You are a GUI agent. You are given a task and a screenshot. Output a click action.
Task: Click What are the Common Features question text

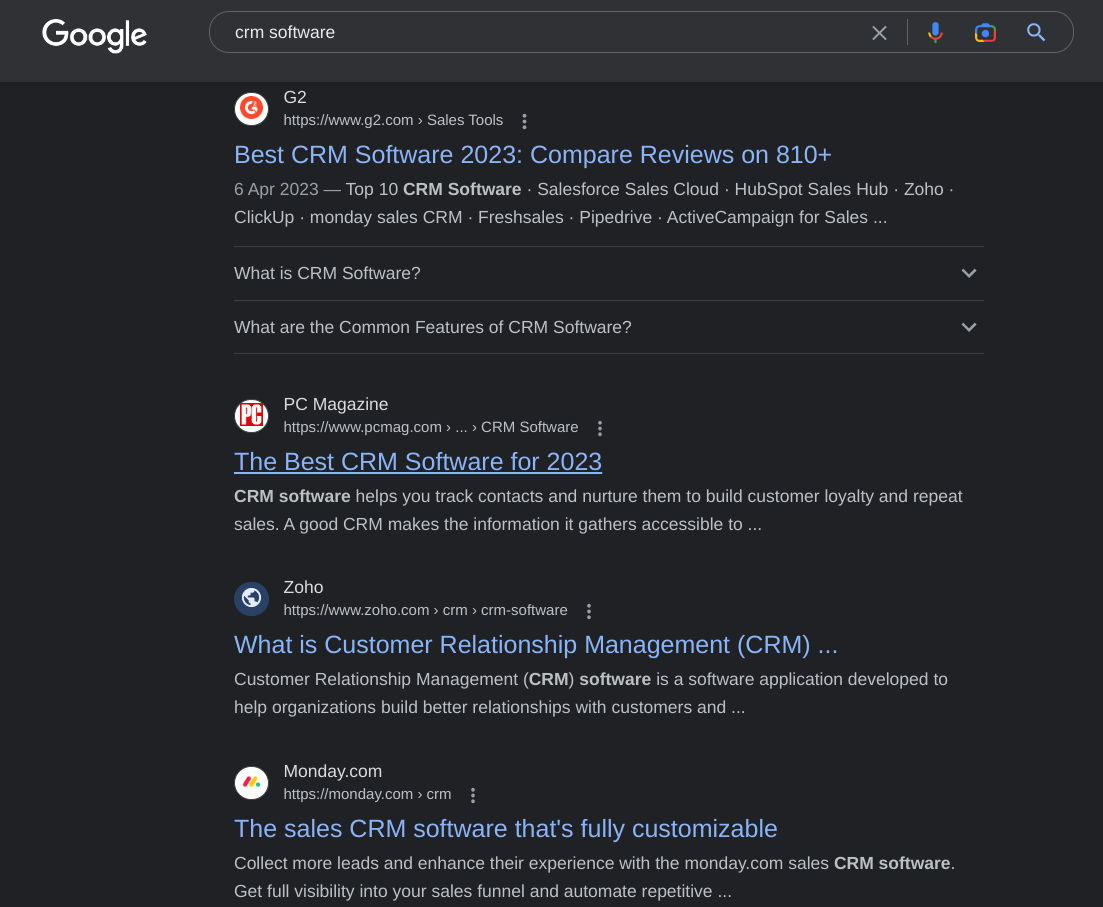click(x=433, y=327)
